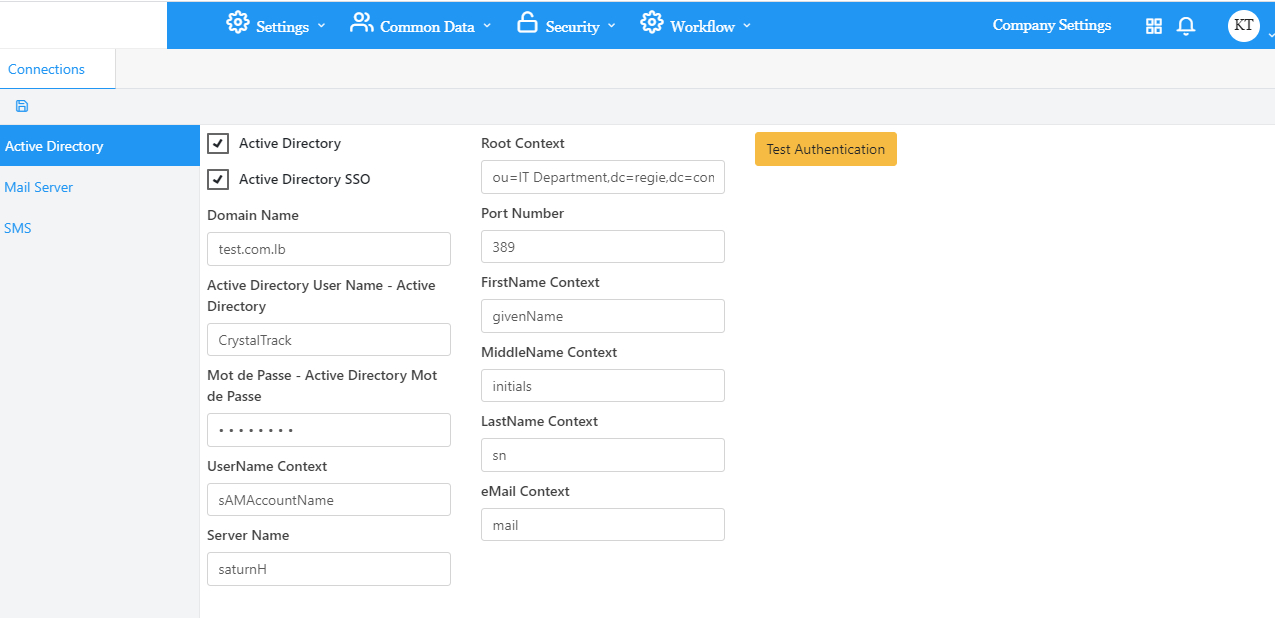Open the Company Settings link

pyautogui.click(x=1051, y=26)
